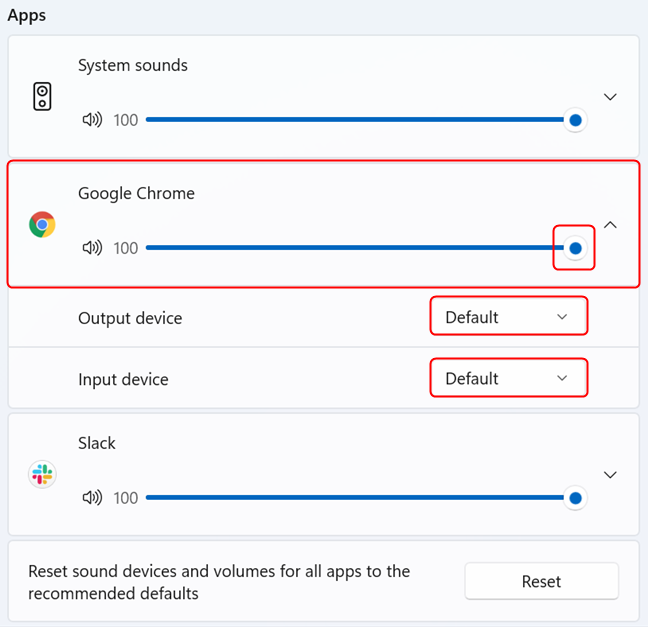Click the Slack app icon
The image size is (648, 627).
[42, 474]
